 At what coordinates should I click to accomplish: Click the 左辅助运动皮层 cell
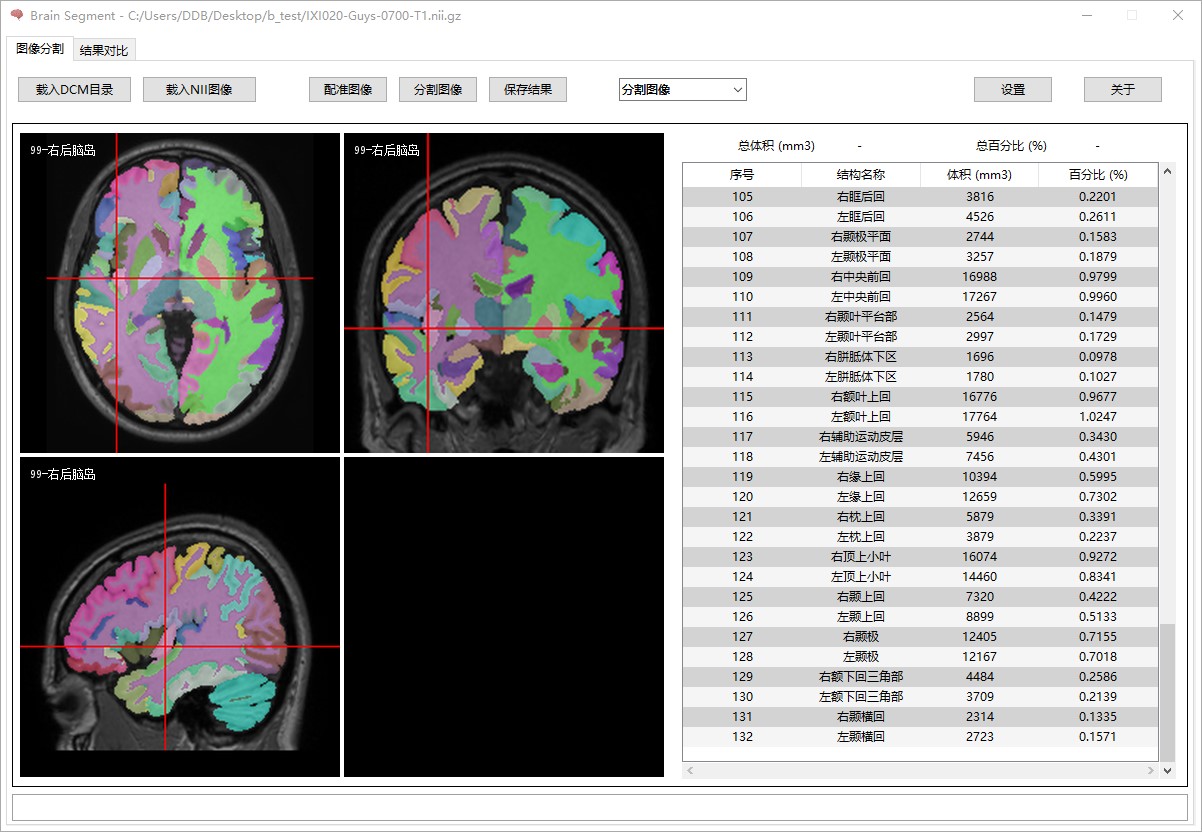861,457
